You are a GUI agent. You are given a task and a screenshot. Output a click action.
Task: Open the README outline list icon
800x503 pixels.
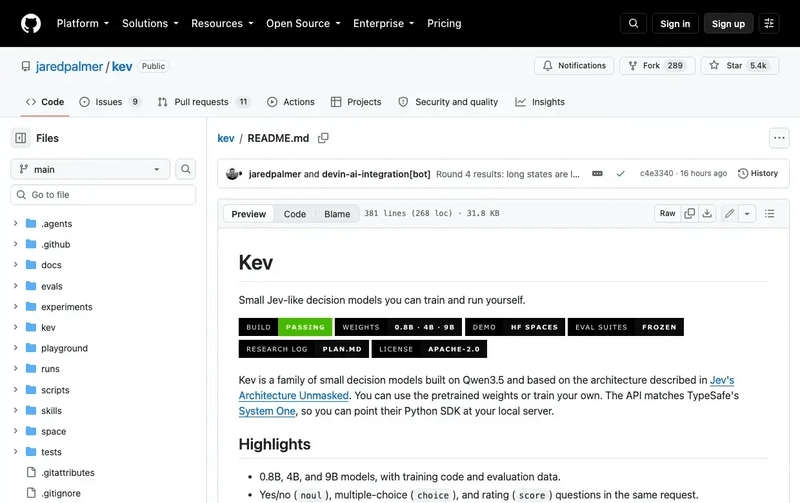click(769, 213)
